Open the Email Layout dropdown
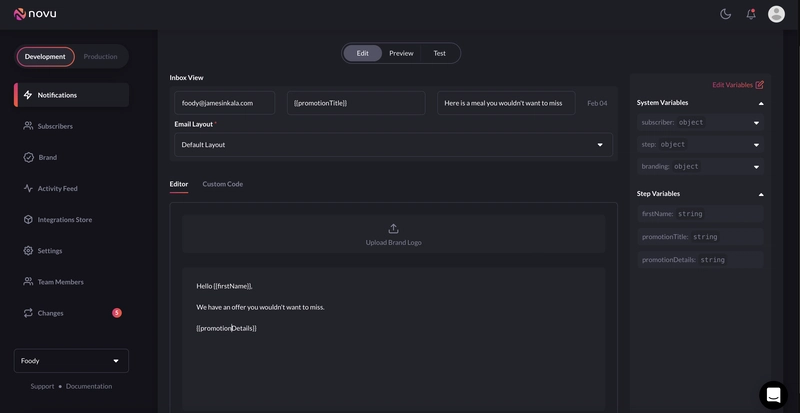 pyautogui.click(x=393, y=145)
